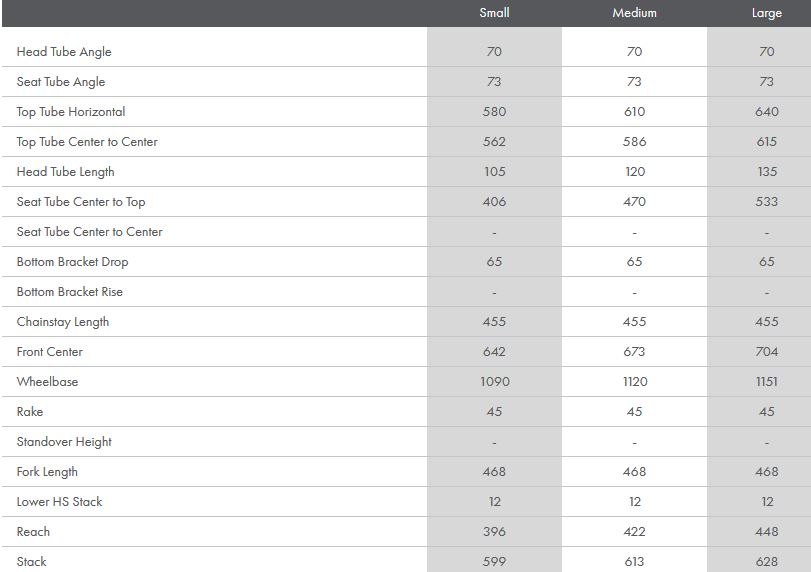Click the Medium head tube length 120
811x572 pixels.
634,172
